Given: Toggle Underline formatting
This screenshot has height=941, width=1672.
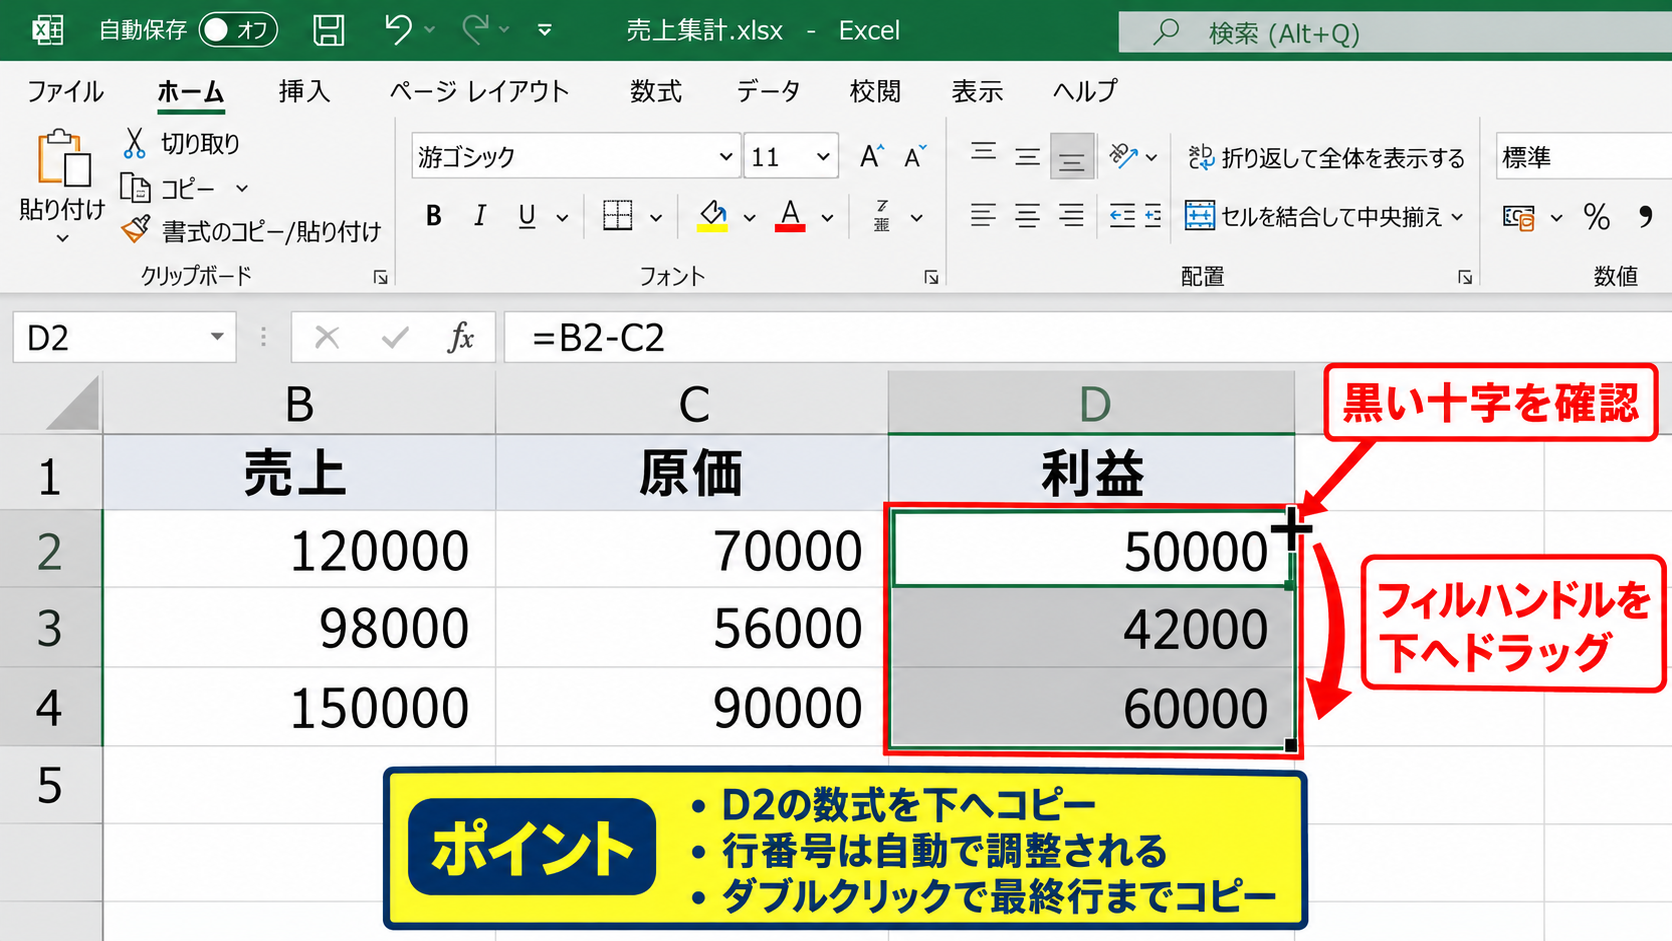Looking at the screenshot, I should 526,216.
